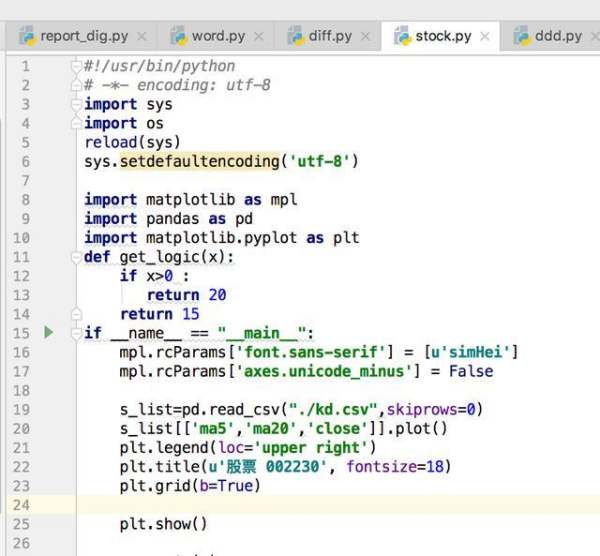Viewport: 600px width, 556px height.
Task: Close the diff.py tab
Action: point(366,36)
